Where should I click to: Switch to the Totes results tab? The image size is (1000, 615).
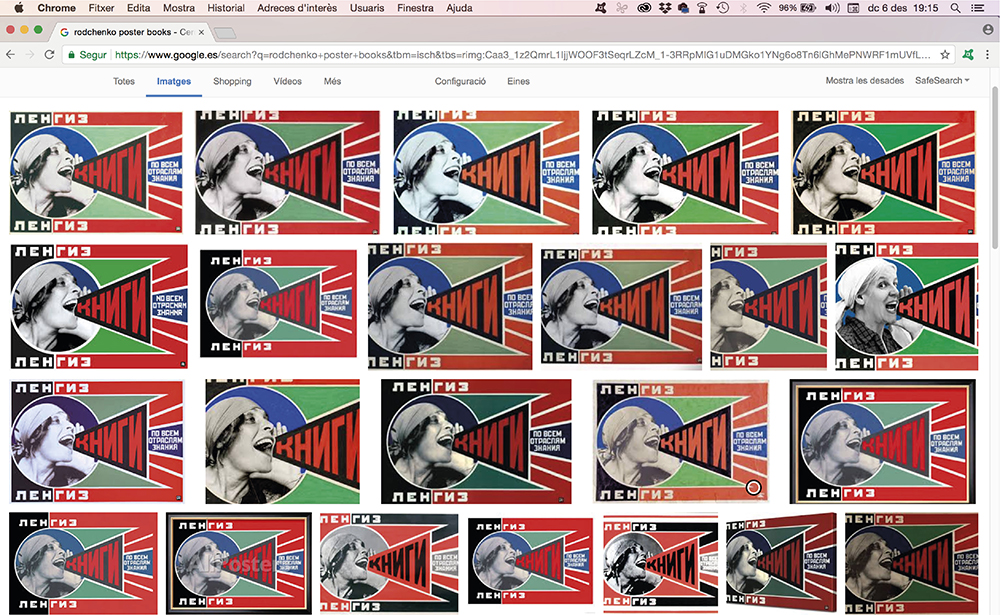pyautogui.click(x=124, y=81)
